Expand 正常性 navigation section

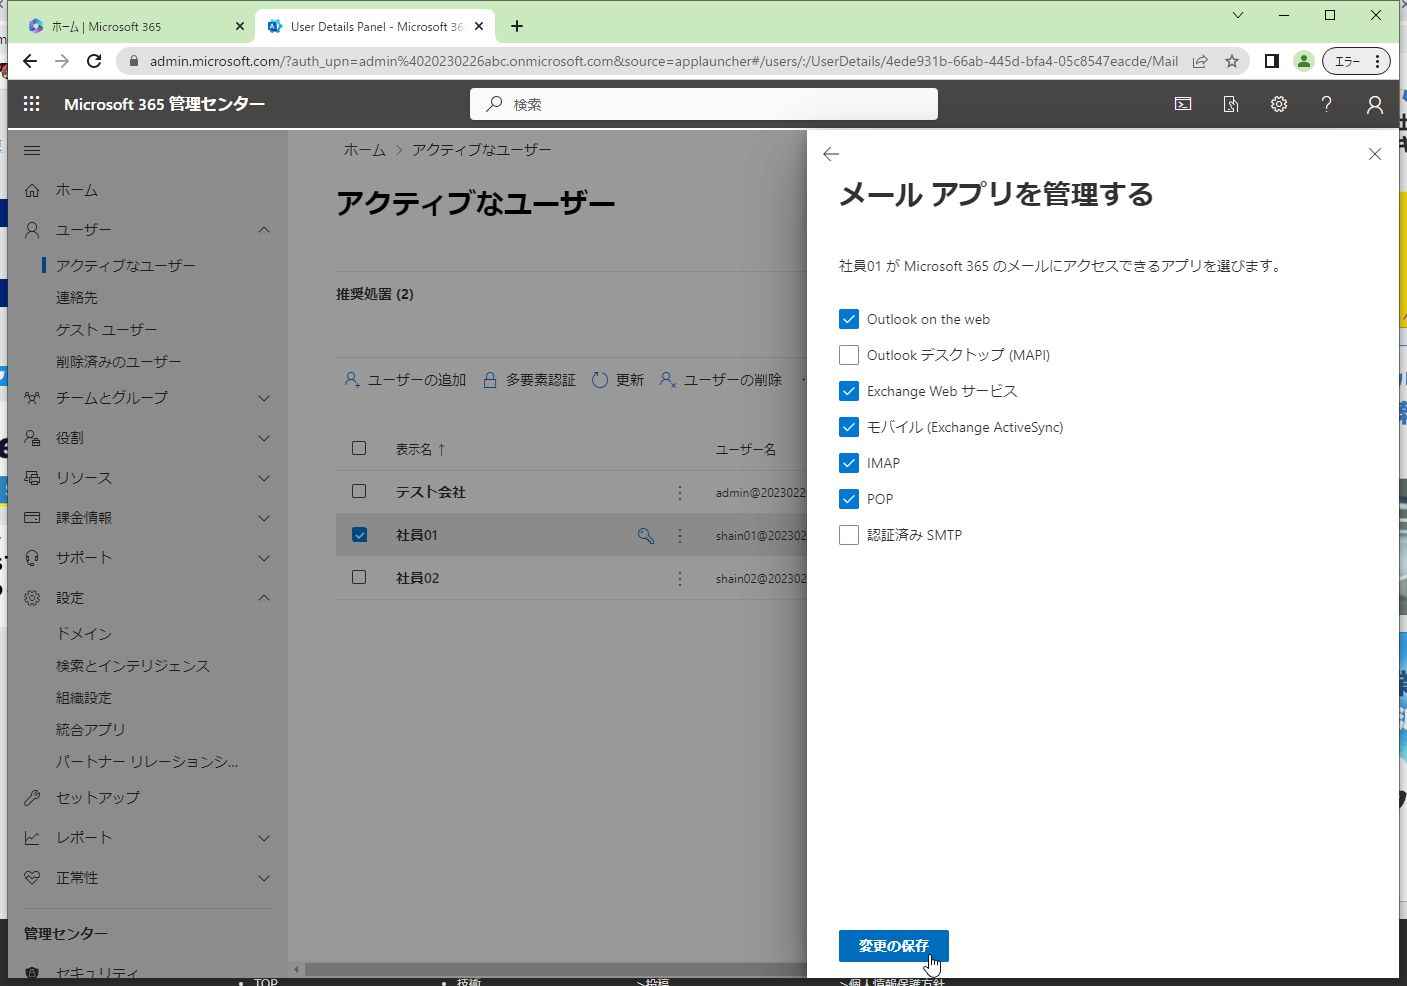point(264,878)
